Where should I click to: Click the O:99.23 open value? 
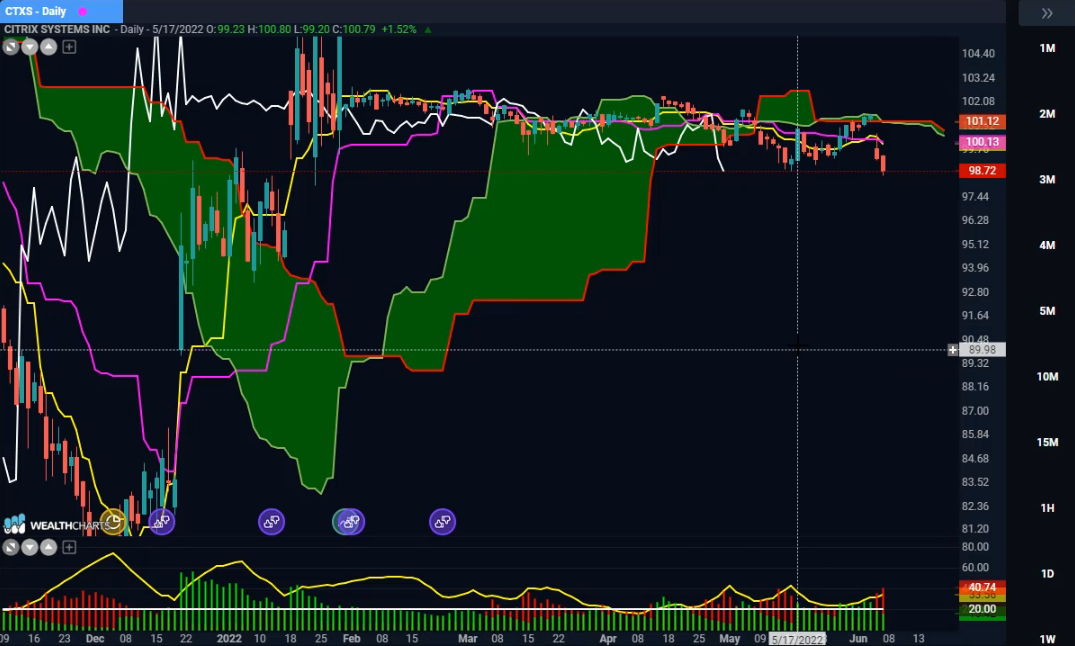[x=226, y=29]
